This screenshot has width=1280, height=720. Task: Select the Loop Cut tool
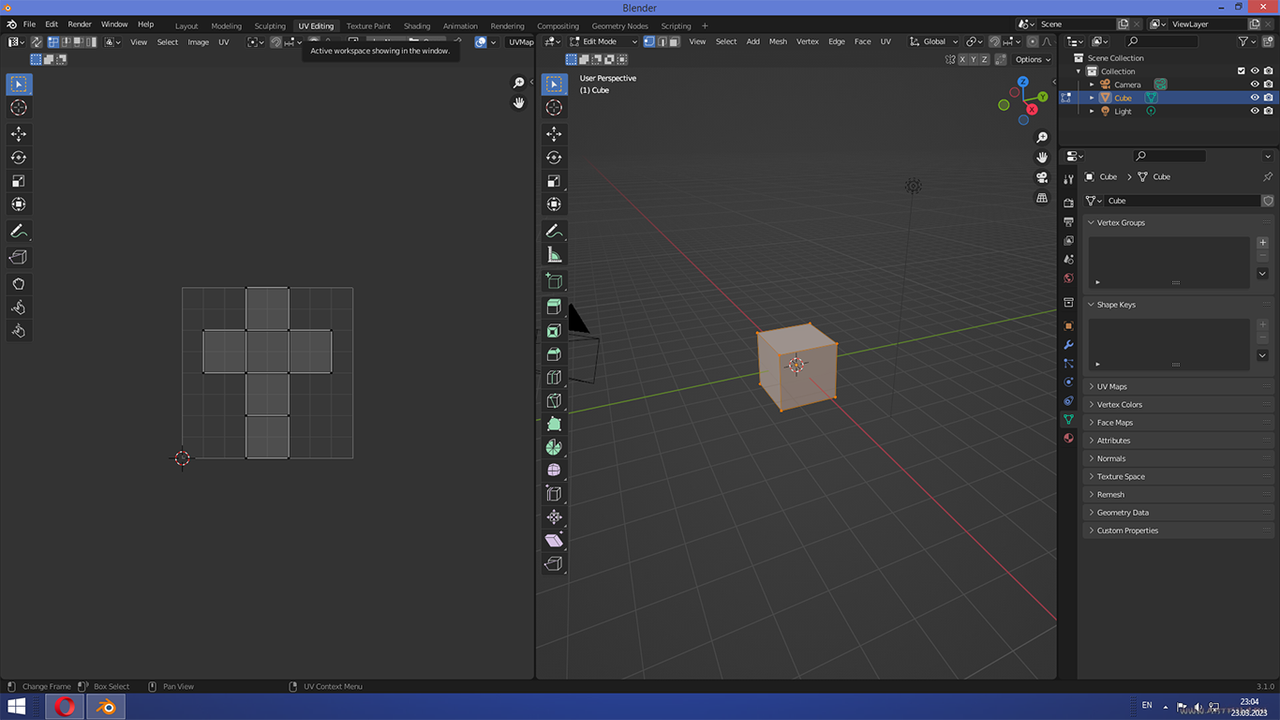(x=554, y=377)
